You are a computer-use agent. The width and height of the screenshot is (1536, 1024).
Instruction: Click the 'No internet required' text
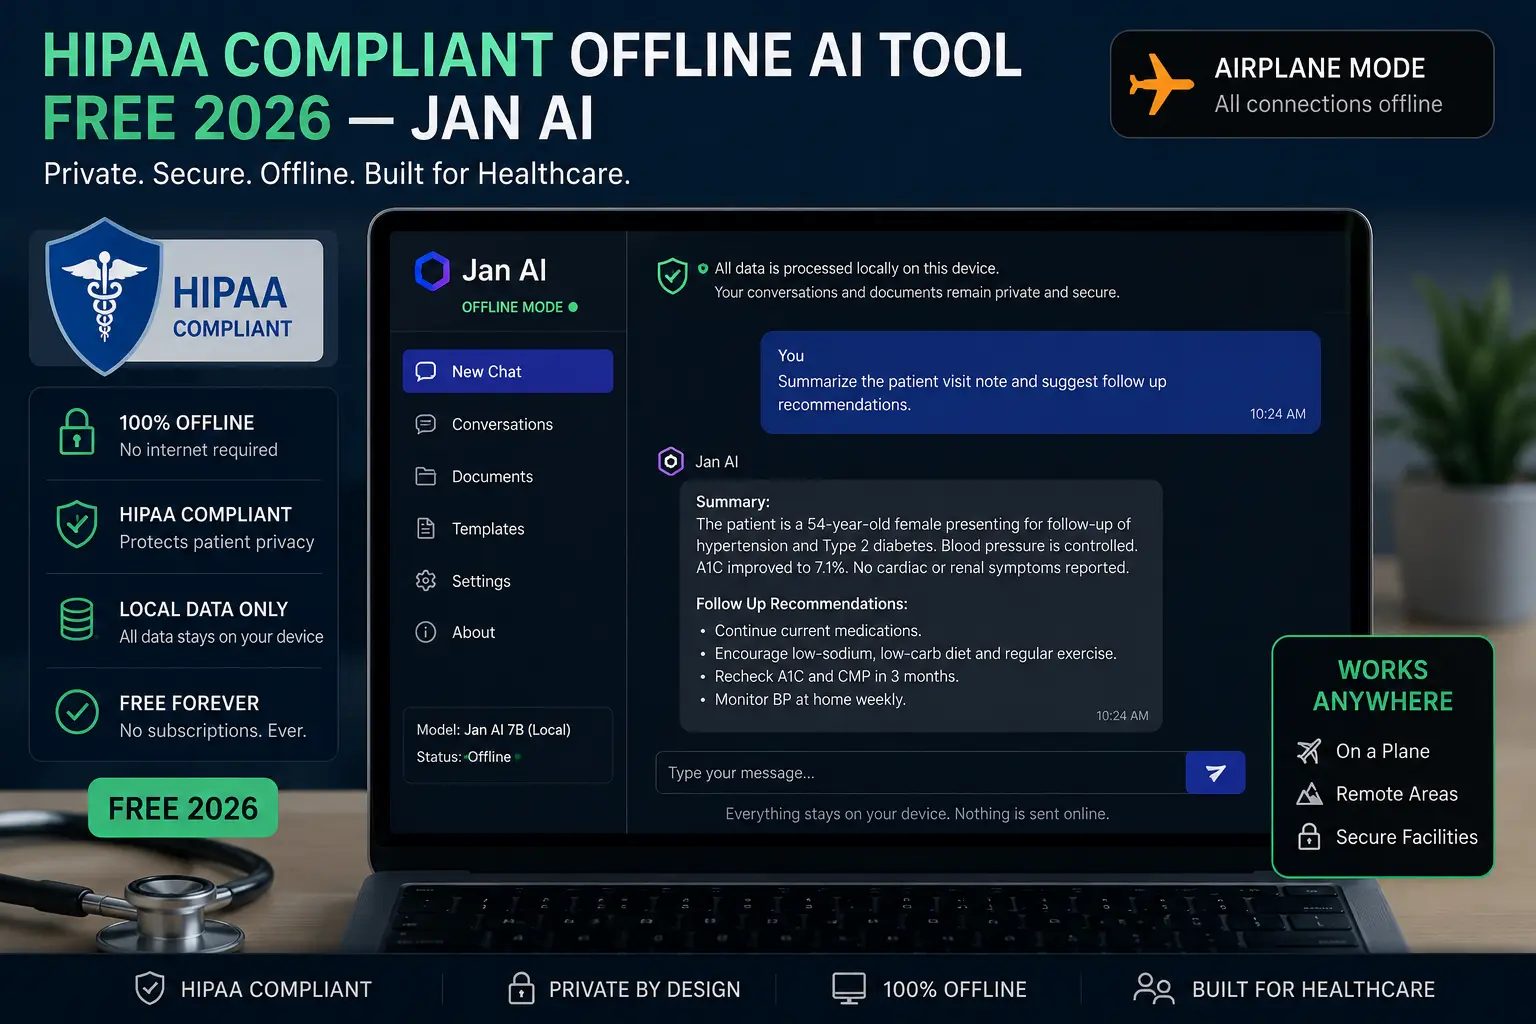click(198, 450)
